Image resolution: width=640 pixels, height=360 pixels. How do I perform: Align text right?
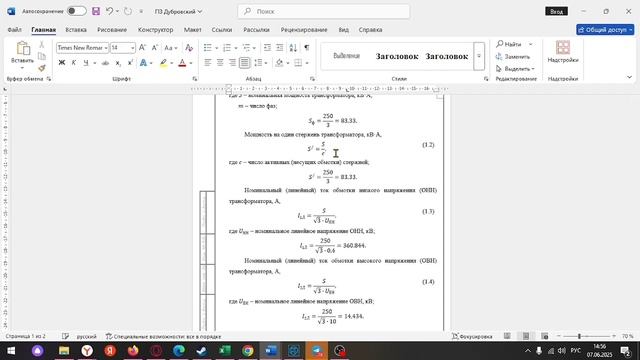tap(232, 63)
